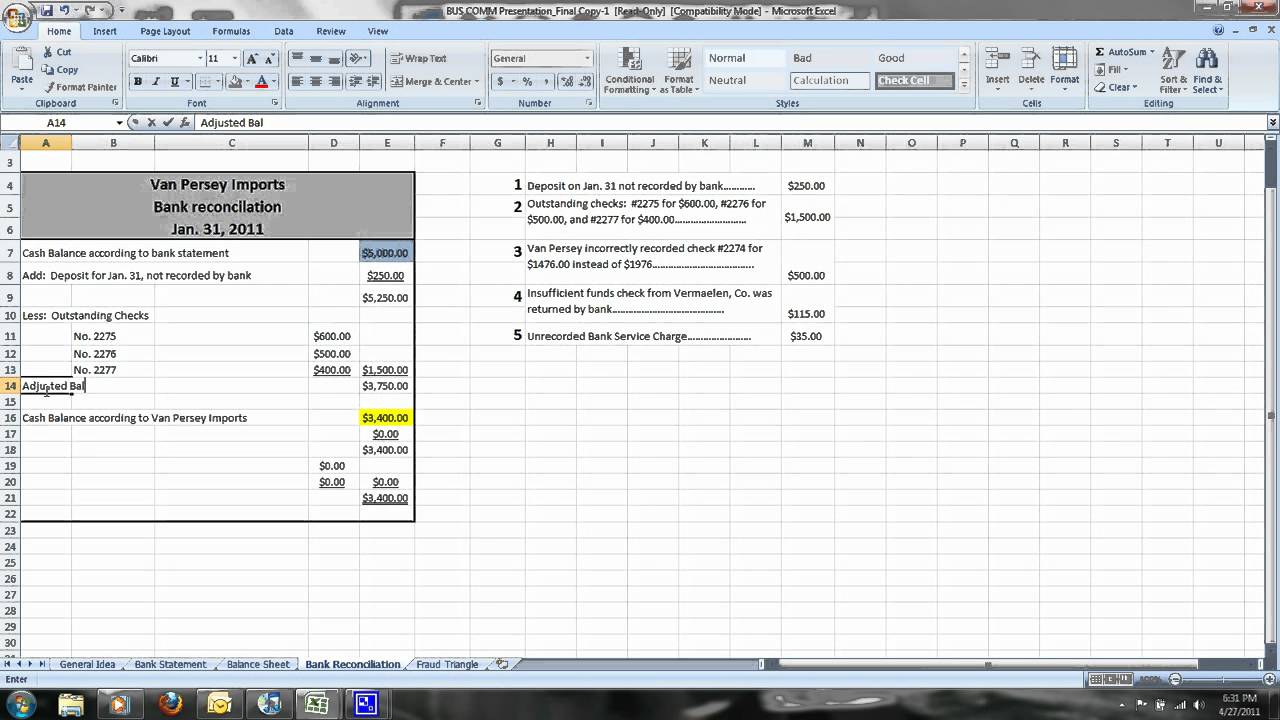Toggle Italic formatting

tap(156, 82)
